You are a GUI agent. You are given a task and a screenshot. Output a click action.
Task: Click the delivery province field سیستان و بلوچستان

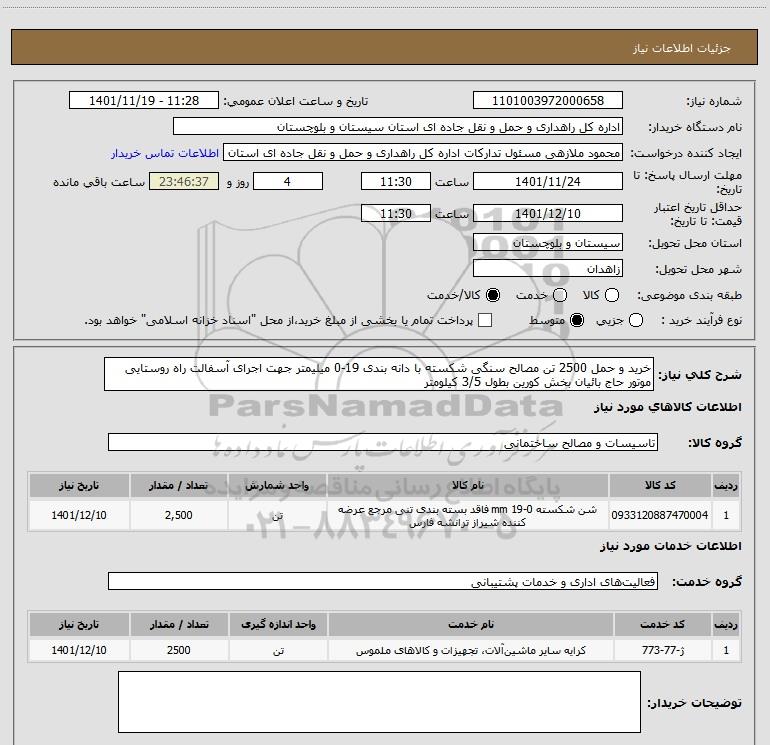point(548,243)
